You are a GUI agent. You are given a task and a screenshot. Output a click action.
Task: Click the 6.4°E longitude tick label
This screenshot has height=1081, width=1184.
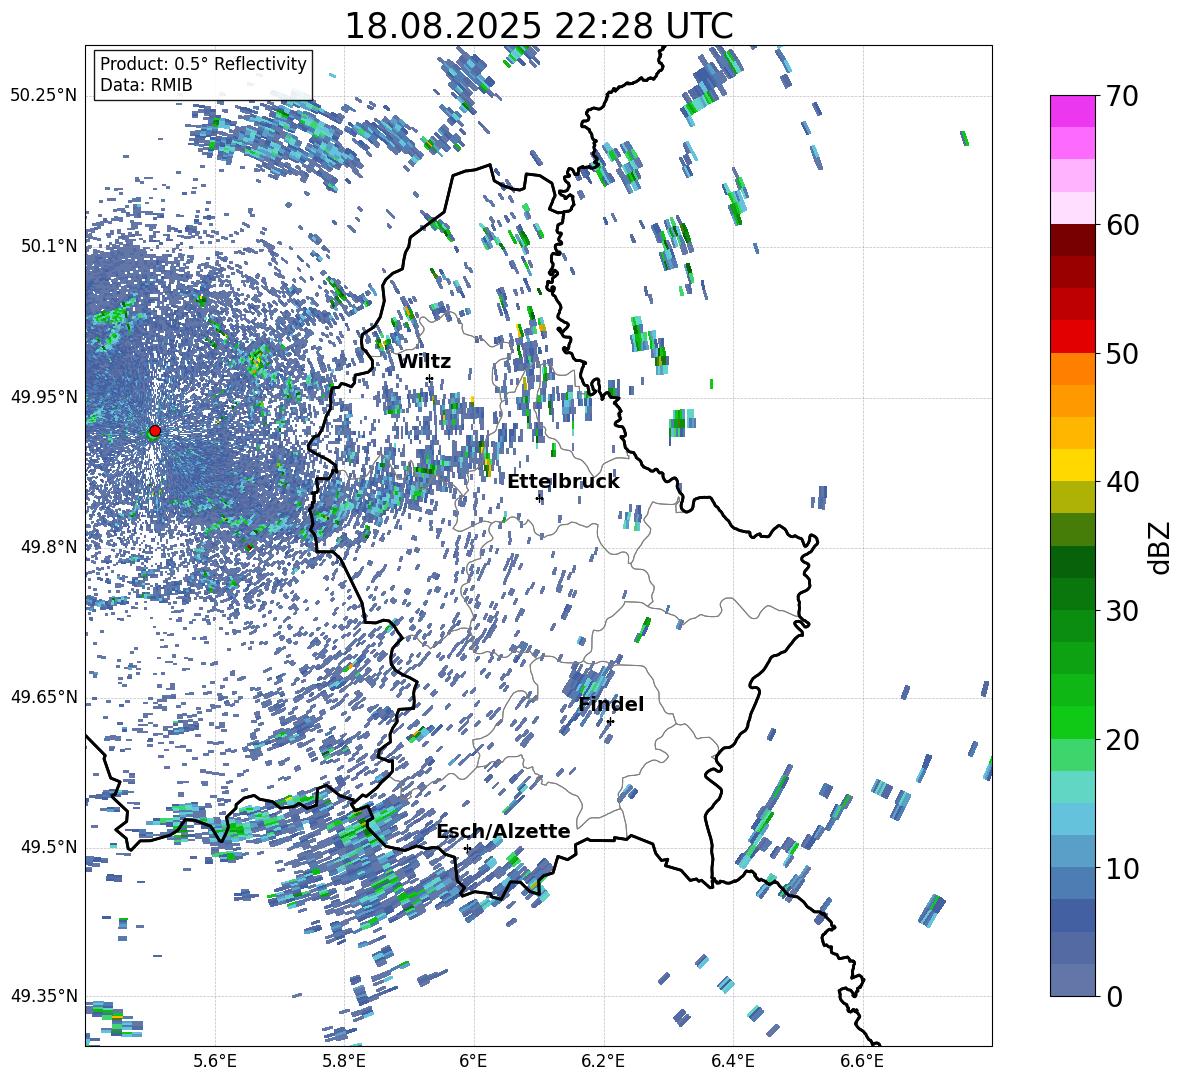tap(732, 1061)
